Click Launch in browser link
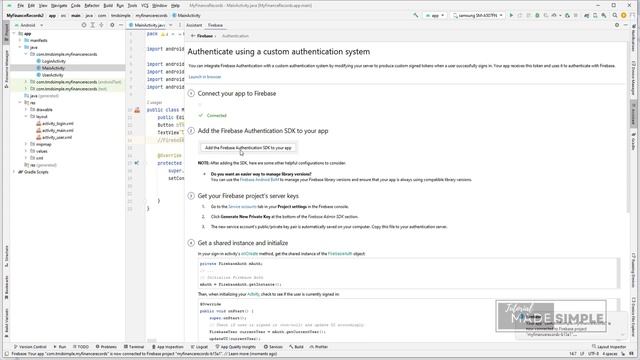Screen dimensions: 640x360 click(x=205, y=77)
